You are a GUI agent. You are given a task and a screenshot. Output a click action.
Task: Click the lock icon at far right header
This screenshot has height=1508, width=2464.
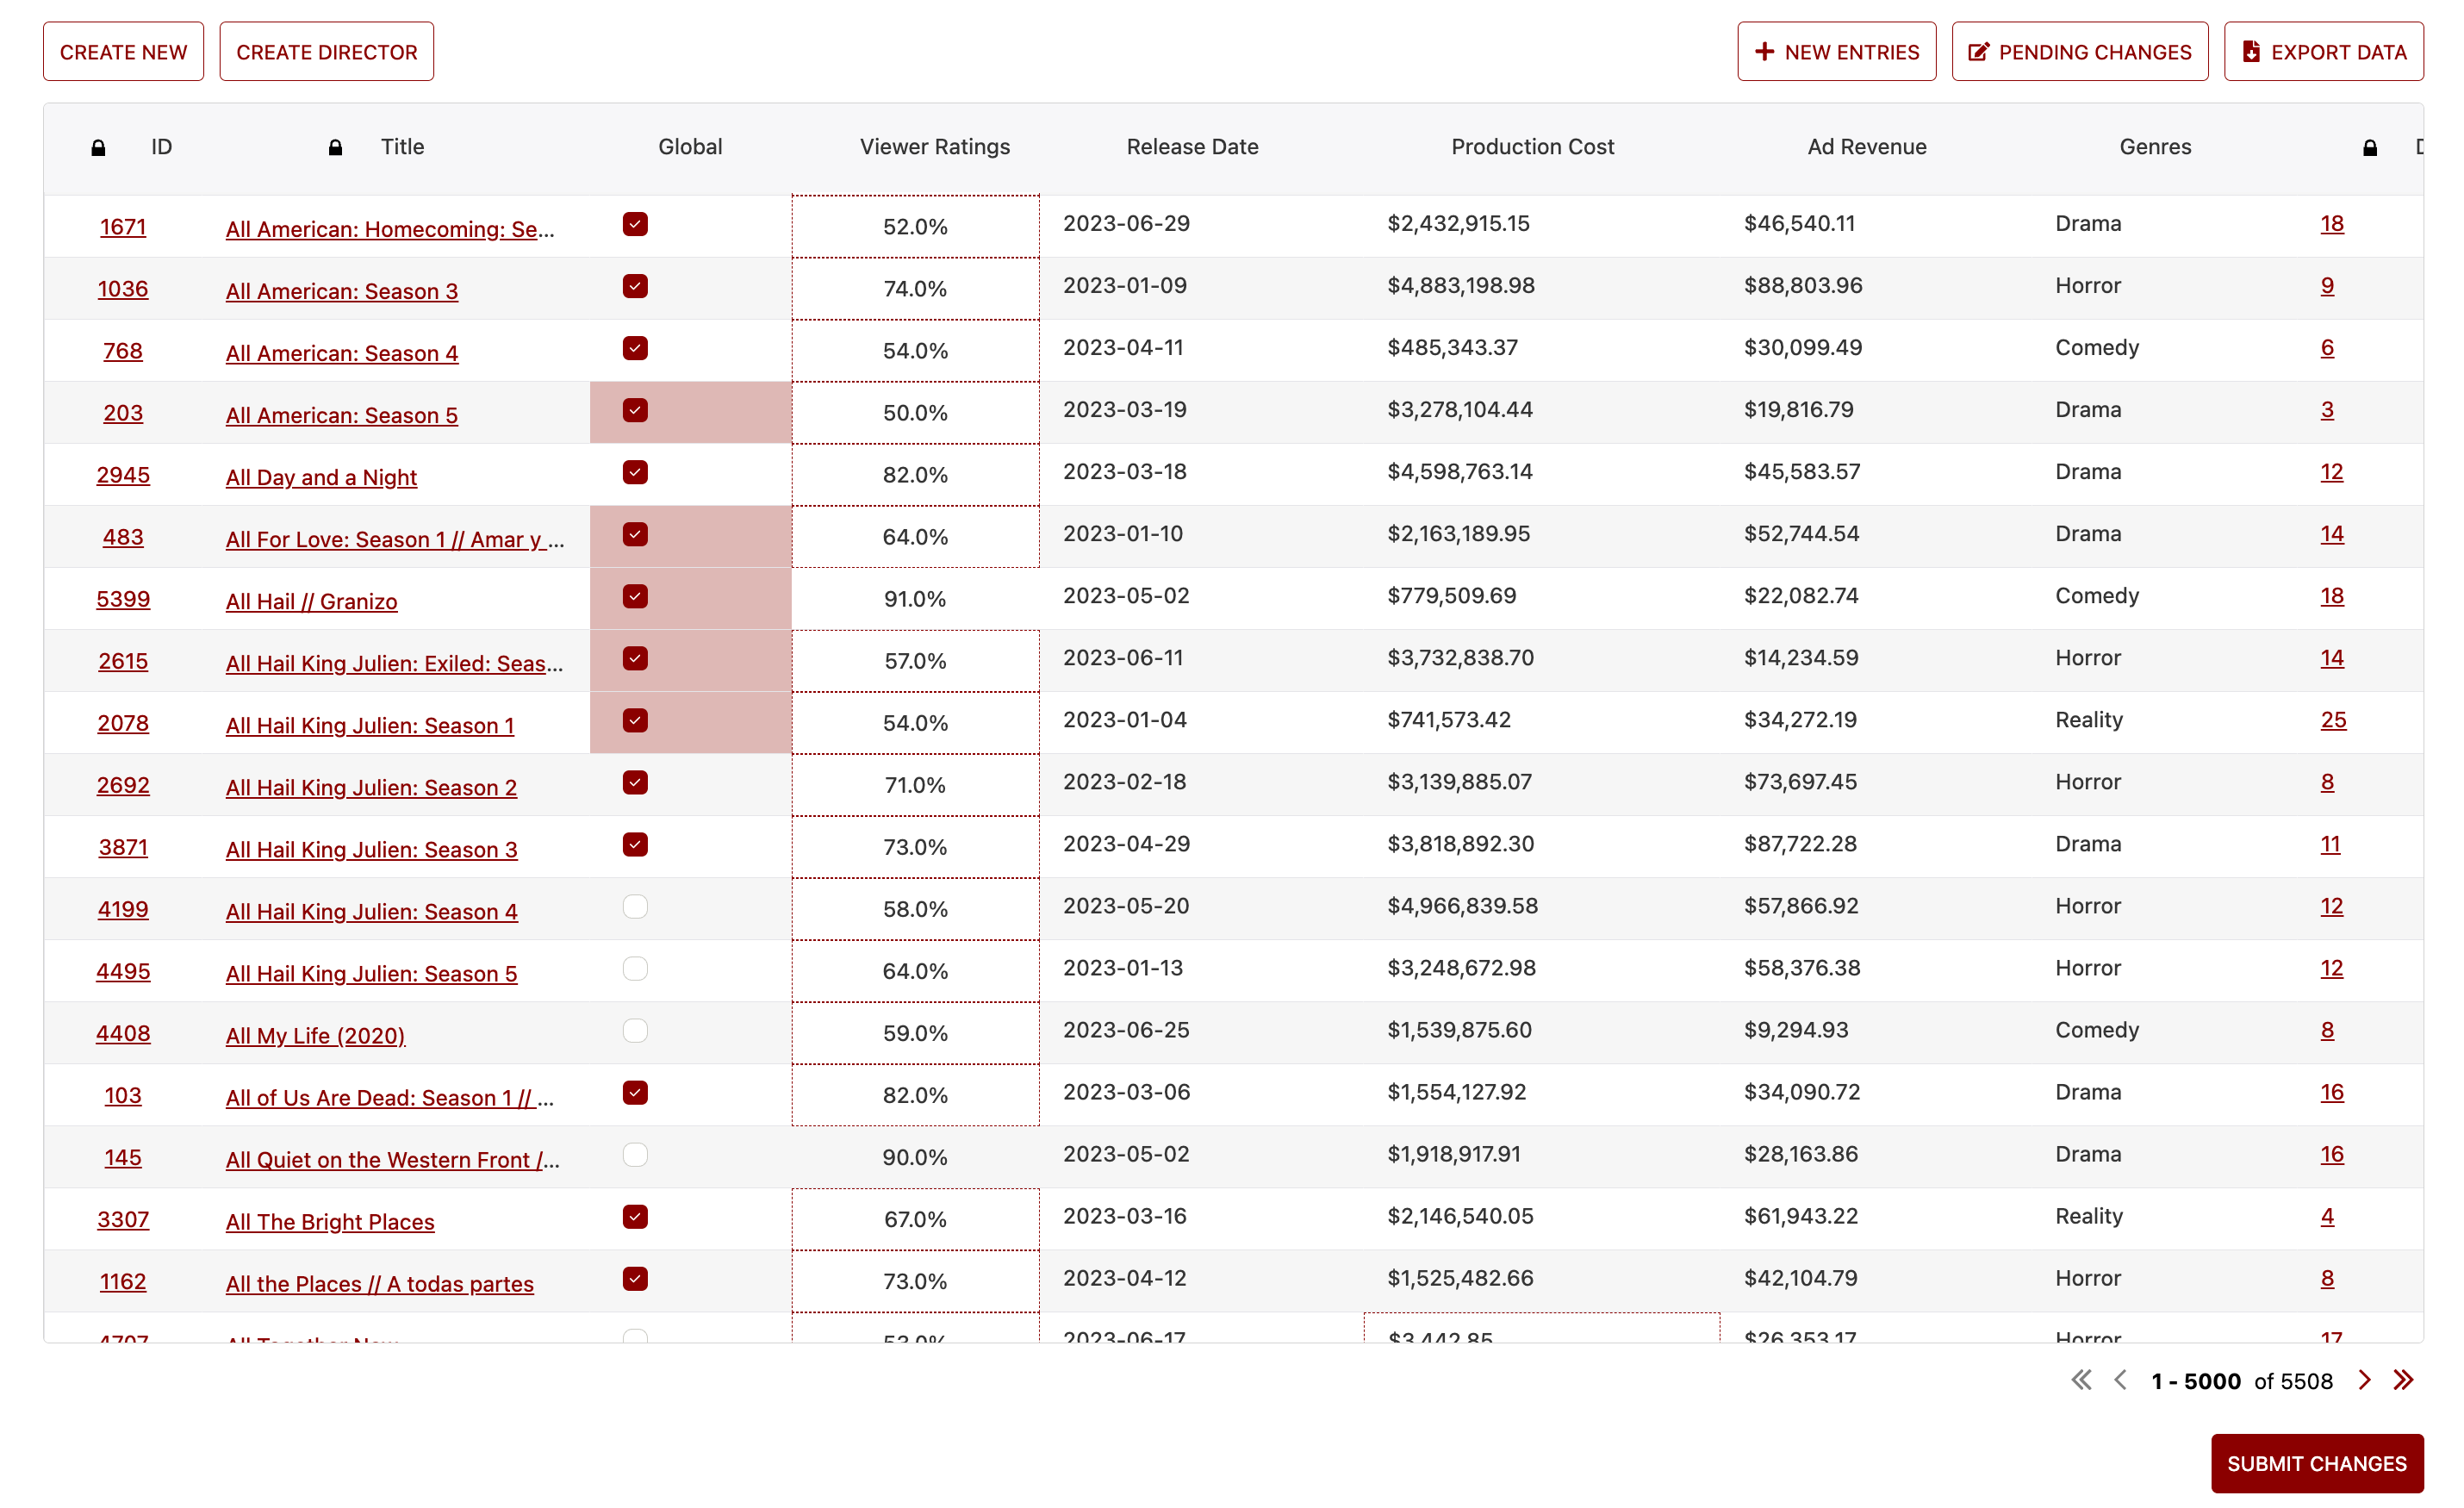[x=2369, y=148]
